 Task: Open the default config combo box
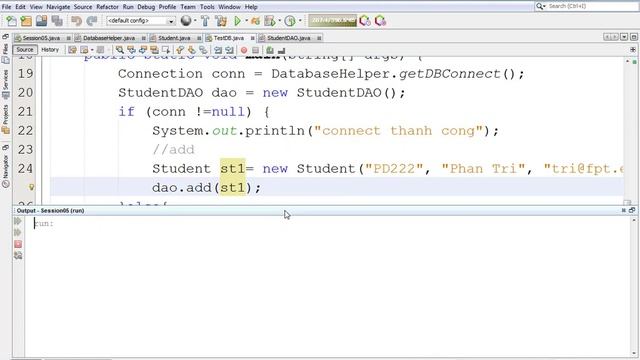[x=141, y=21]
